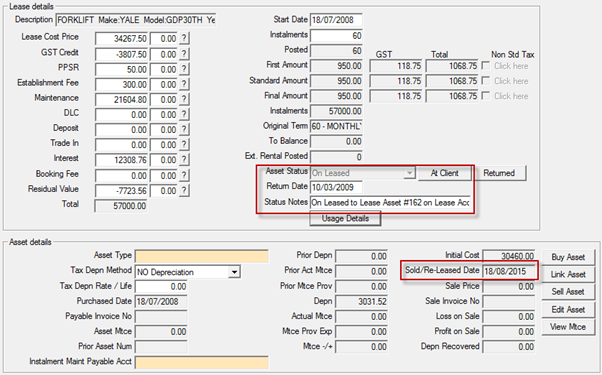This screenshot has width=602, height=375.
Task: Click the Residual Value amount -7723.56
Action: pos(121,190)
